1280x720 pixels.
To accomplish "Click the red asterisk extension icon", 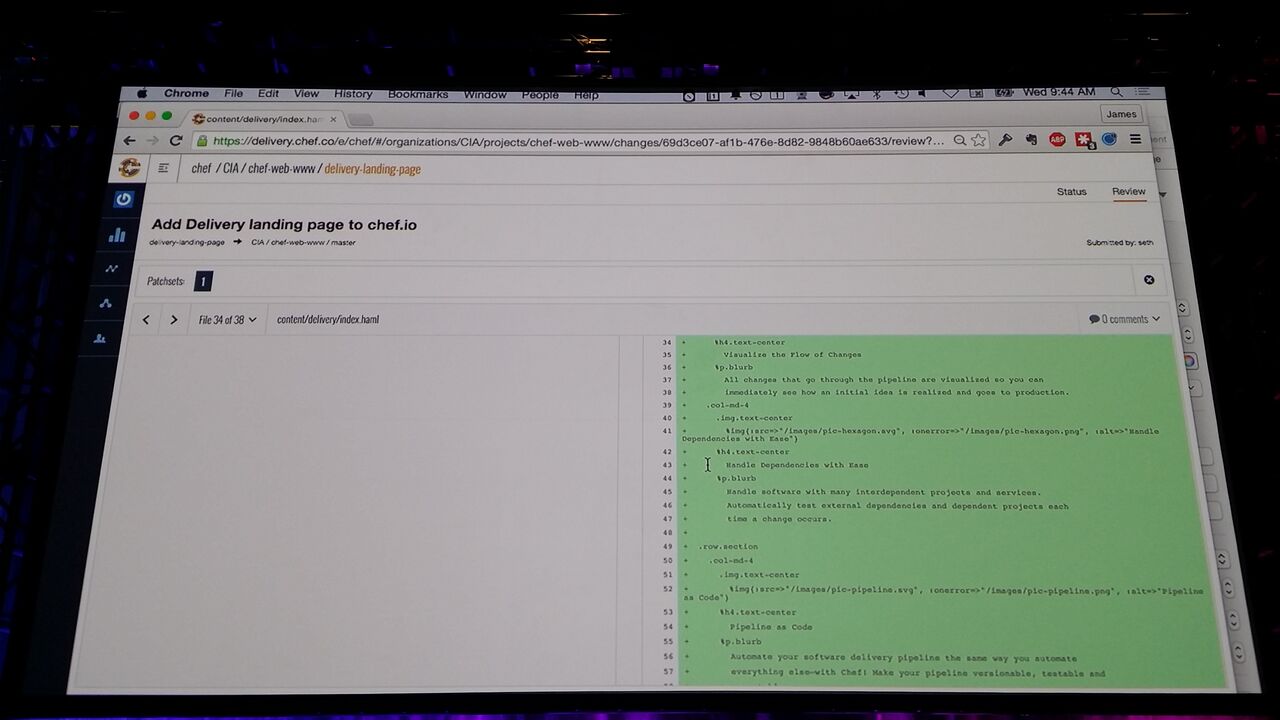I will (1084, 140).
